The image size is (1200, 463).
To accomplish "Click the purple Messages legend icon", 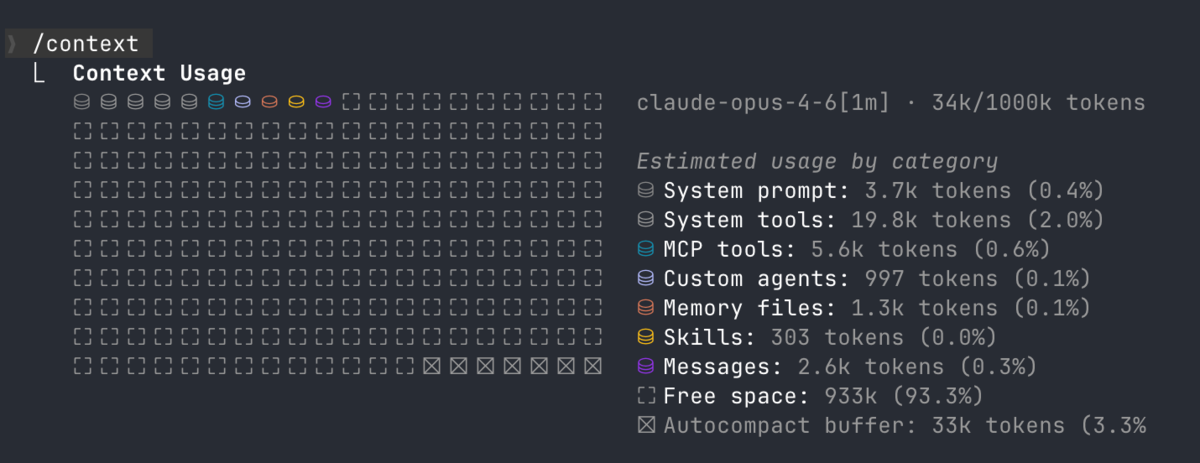I will click(x=646, y=367).
